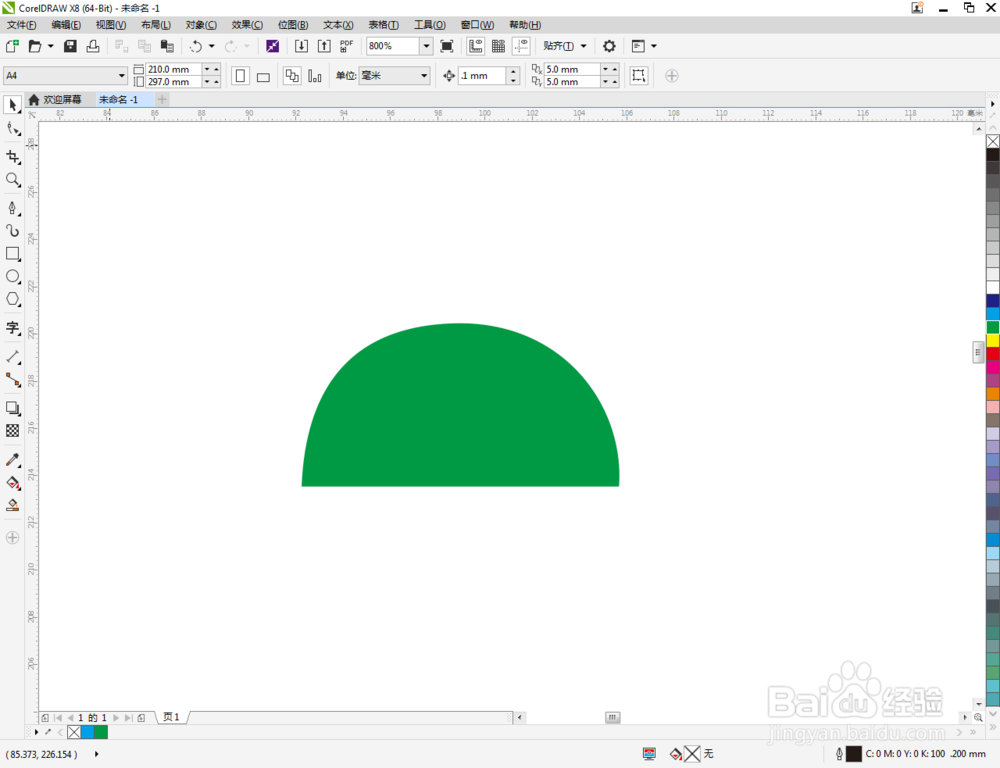Click the Save disk icon
This screenshot has height=768, width=1000.
click(x=71, y=46)
